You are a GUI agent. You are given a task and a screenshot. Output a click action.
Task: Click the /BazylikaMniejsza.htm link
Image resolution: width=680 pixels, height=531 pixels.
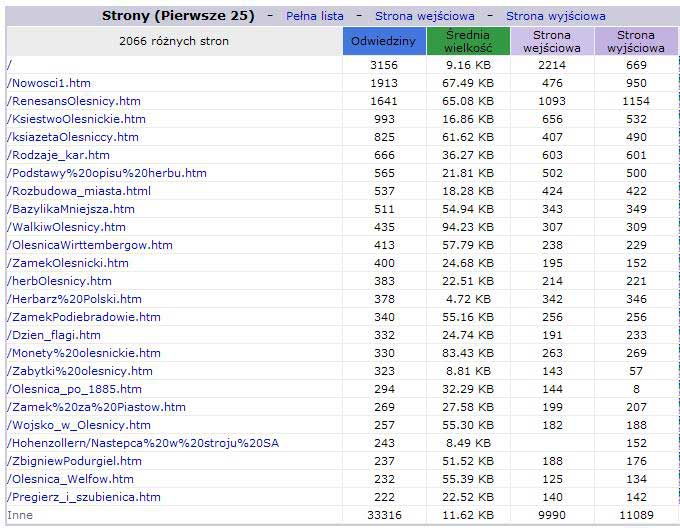coord(70,209)
